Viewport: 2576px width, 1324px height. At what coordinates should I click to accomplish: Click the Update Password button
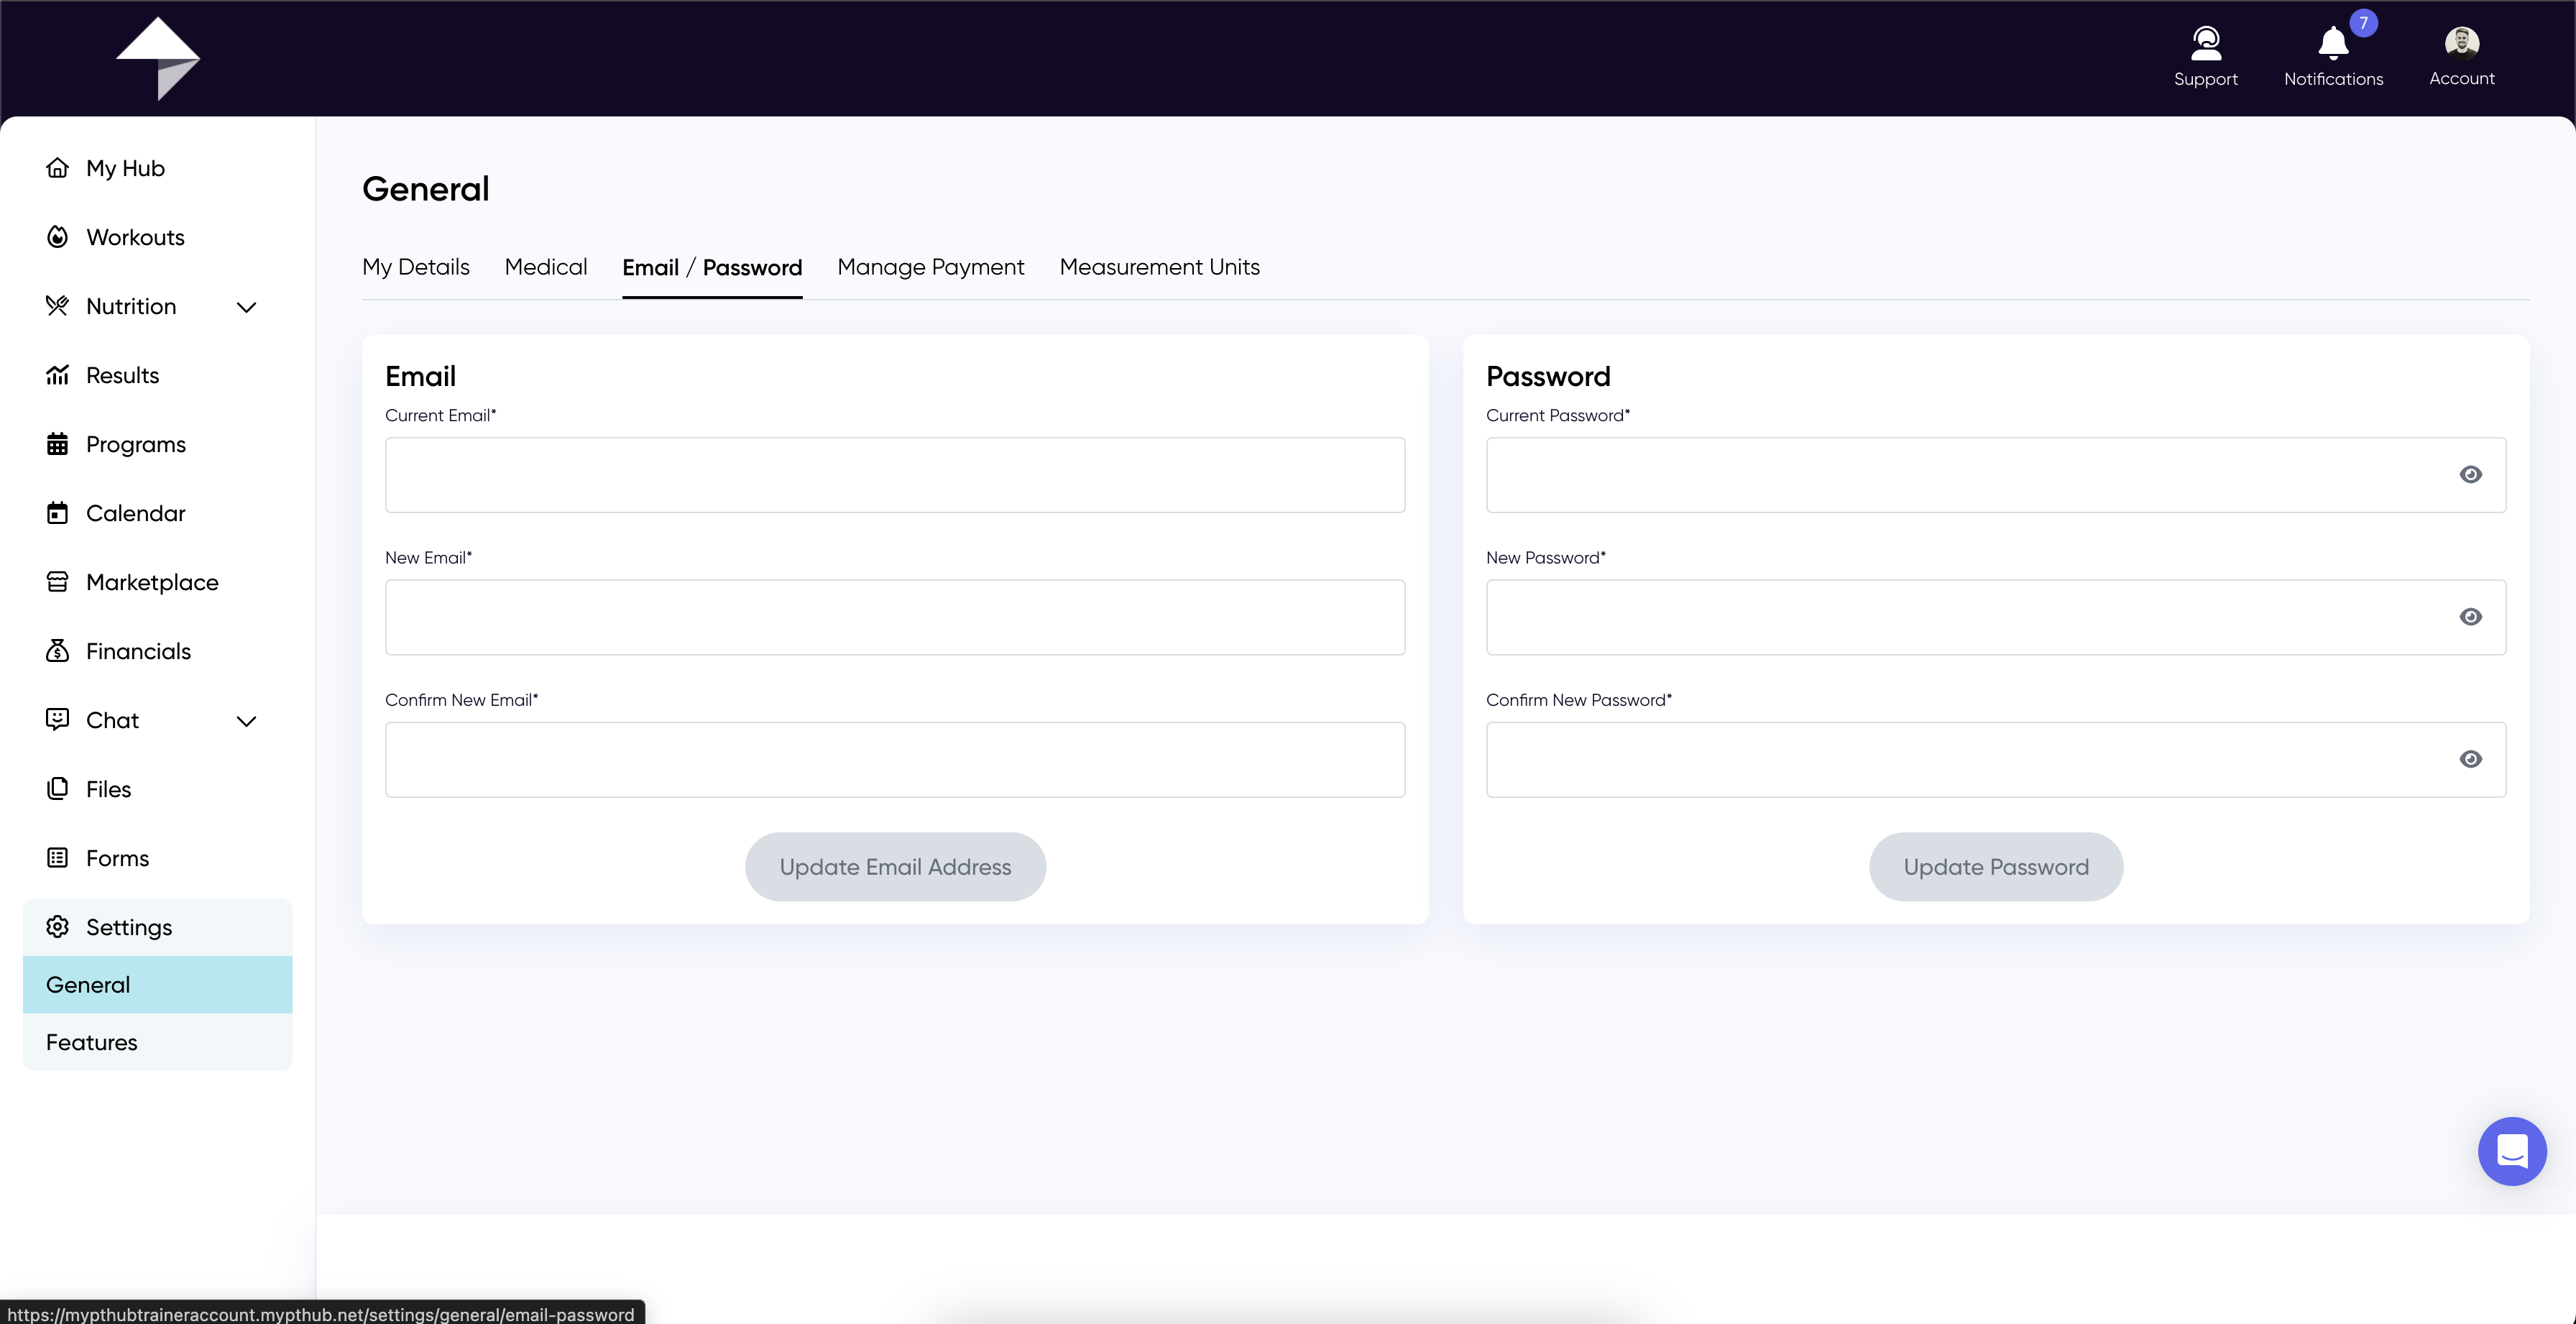coord(1996,866)
